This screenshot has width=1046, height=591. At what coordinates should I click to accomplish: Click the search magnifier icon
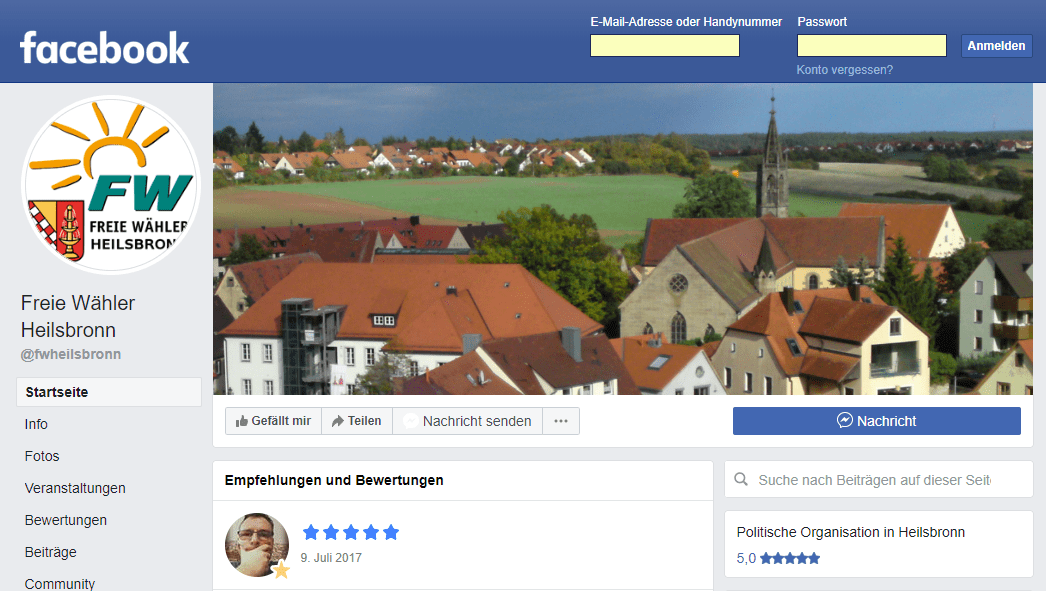[741, 479]
